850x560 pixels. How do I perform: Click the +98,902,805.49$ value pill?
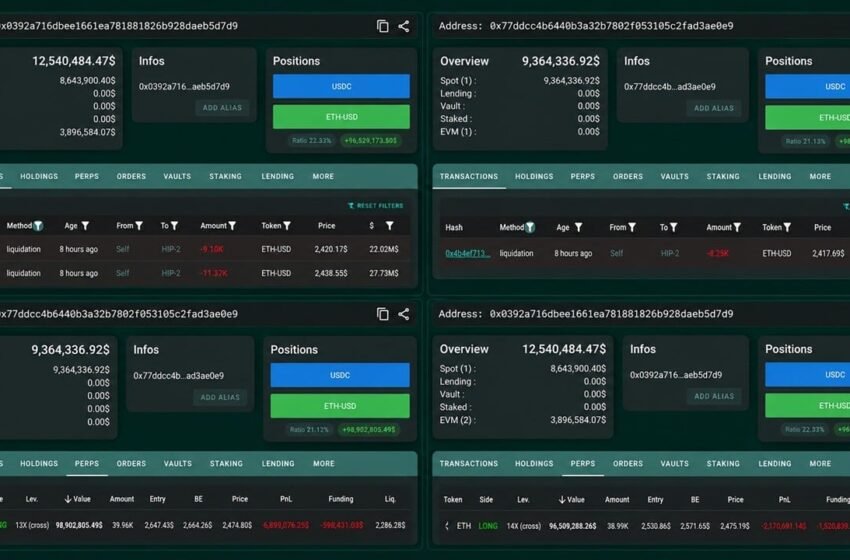369,429
